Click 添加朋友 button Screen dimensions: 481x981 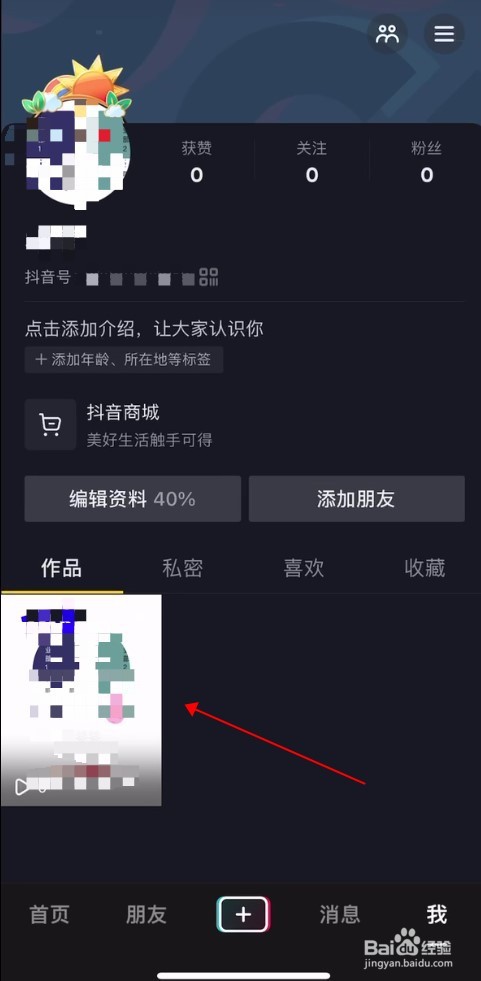click(x=357, y=499)
